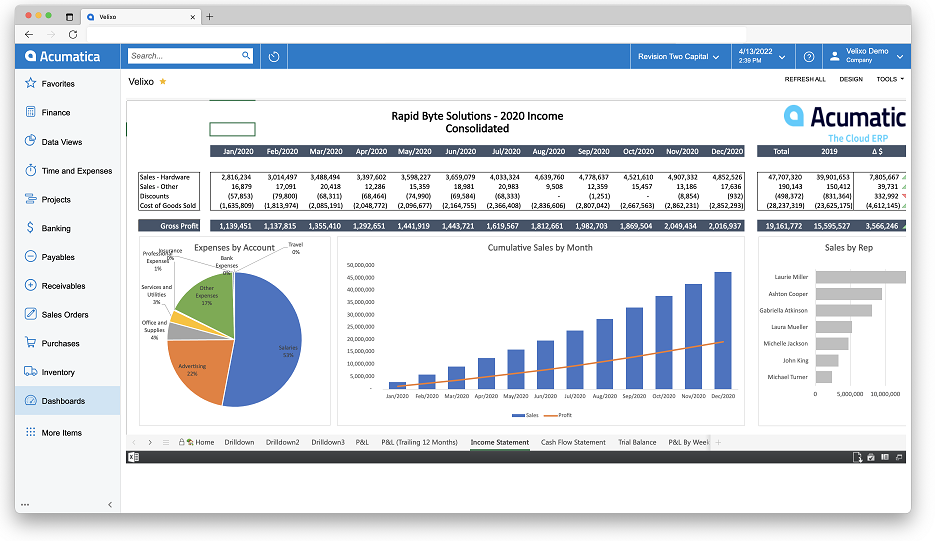Click the Banking dollar sign icon

tap(30, 228)
